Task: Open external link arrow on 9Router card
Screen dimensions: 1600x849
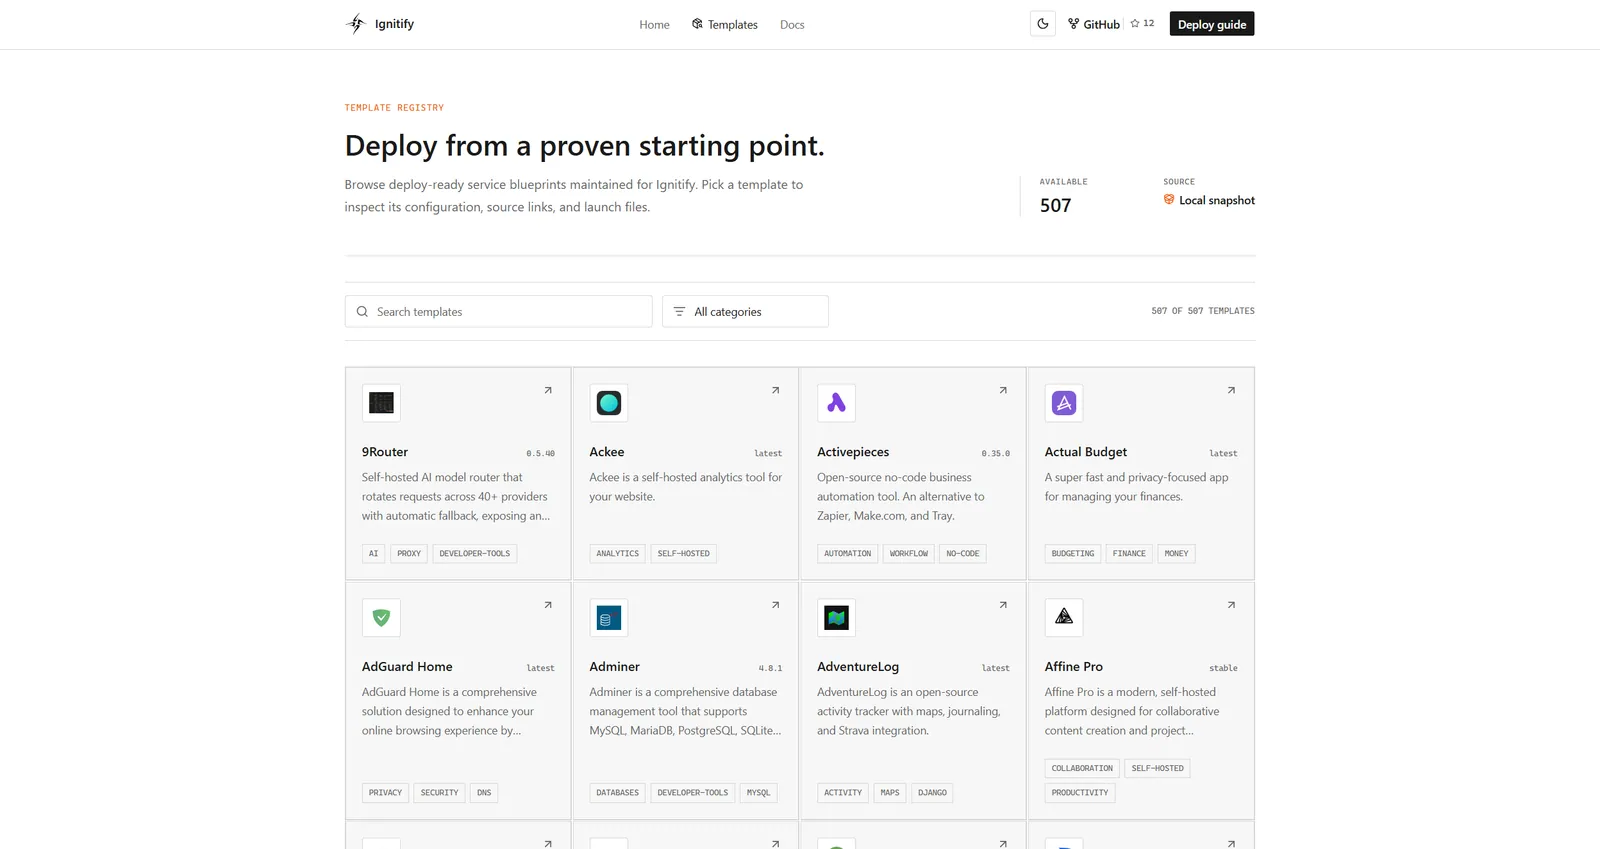Action: coord(548,391)
